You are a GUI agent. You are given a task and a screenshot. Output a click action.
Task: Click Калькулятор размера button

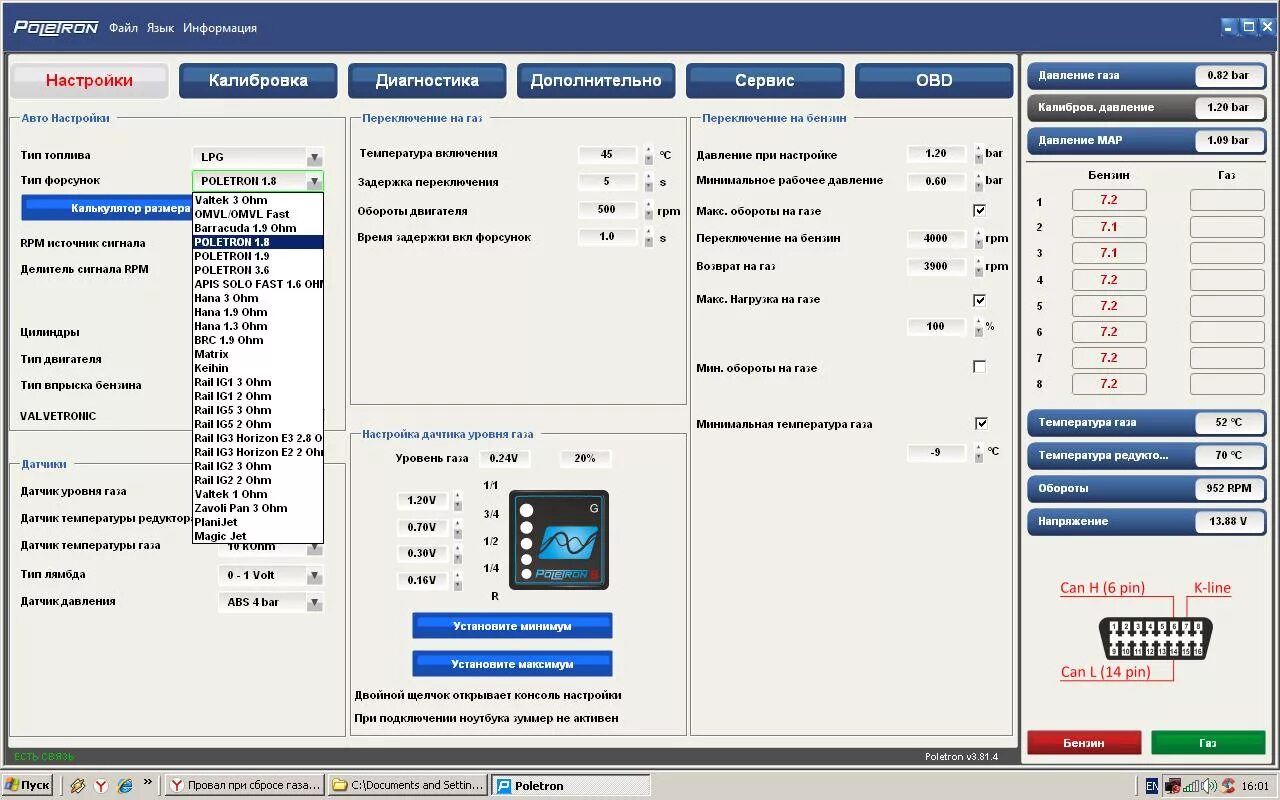(107, 208)
